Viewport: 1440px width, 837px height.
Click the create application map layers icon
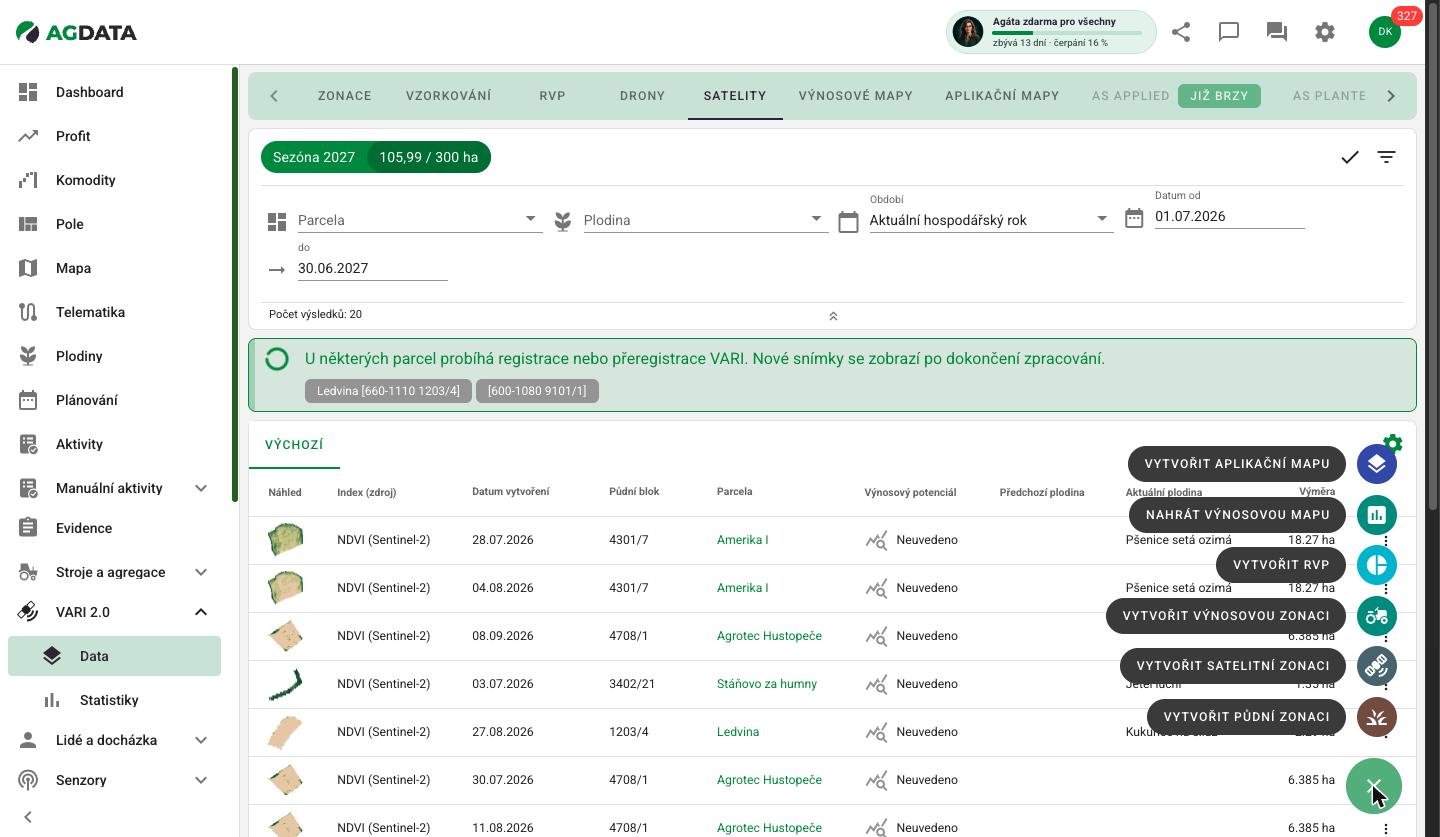[1377, 464]
